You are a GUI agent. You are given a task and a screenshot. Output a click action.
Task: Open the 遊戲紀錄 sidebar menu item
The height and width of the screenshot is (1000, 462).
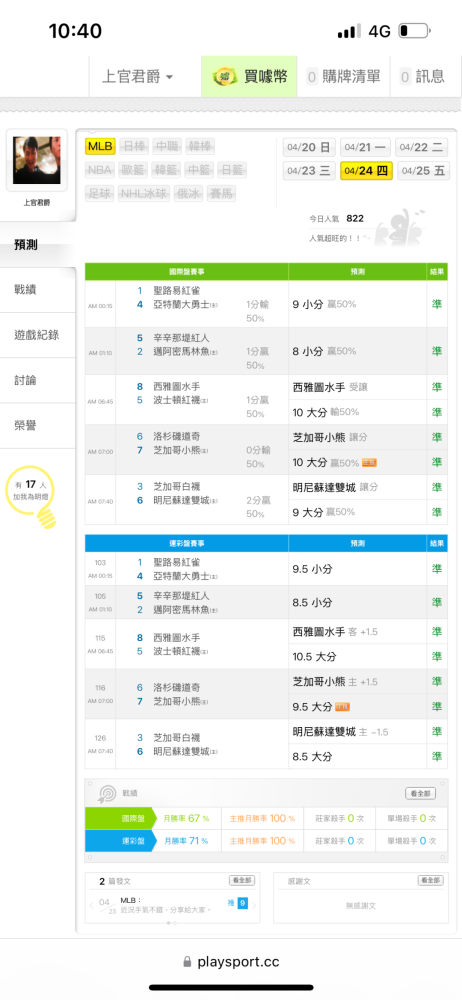pyautogui.click(x=37, y=335)
